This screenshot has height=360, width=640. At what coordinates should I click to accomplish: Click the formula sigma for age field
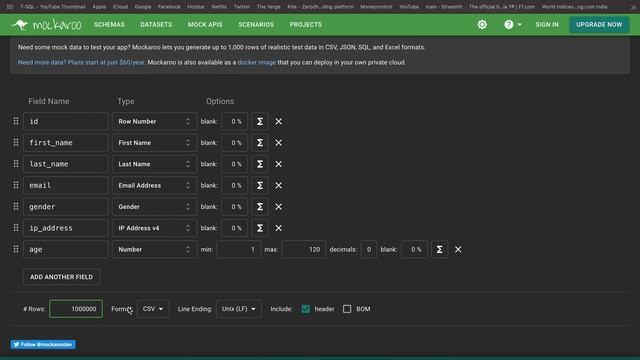439,249
